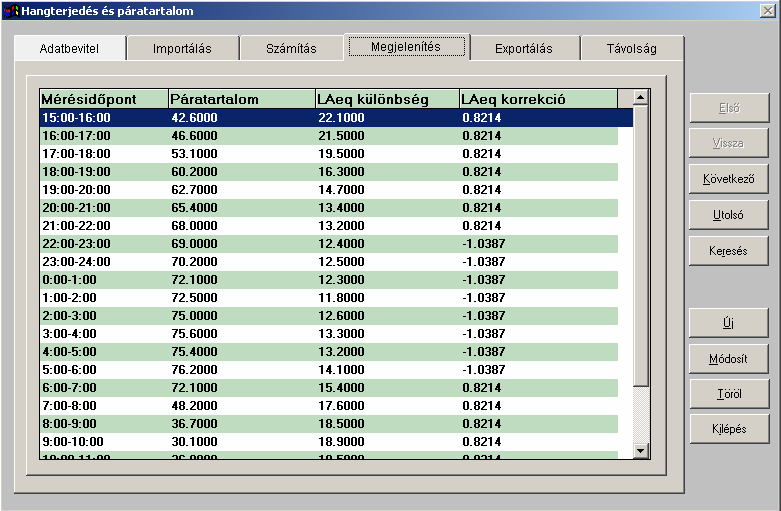Select the 3:00-4:00 row

(x=329, y=334)
